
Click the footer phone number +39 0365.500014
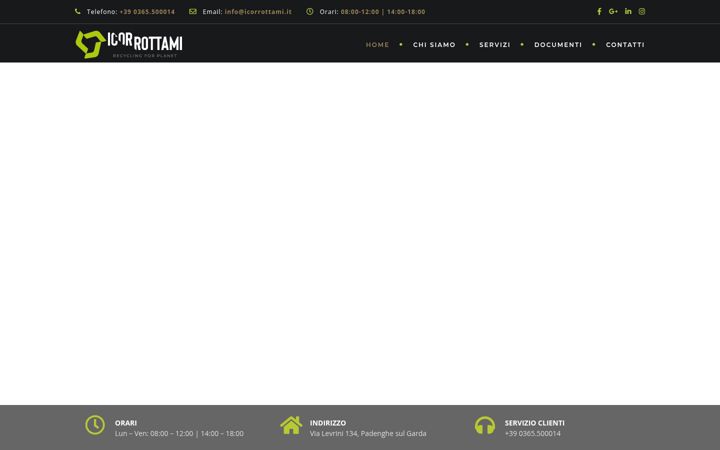pyautogui.click(x=533, y=433)
